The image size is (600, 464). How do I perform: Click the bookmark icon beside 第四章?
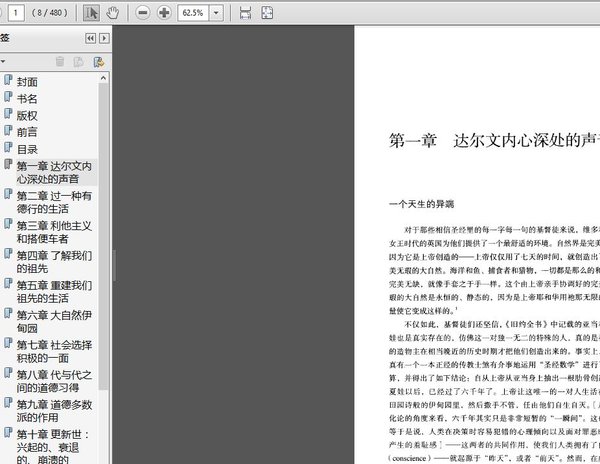tap(8, 254)
